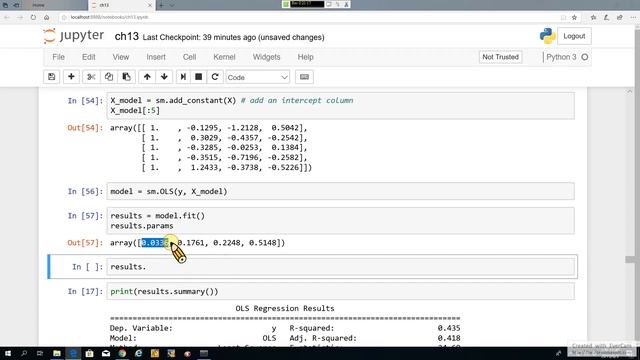Screen dimensions: 640x360
Task: Click the Logout button
Action: pos(574,36)
